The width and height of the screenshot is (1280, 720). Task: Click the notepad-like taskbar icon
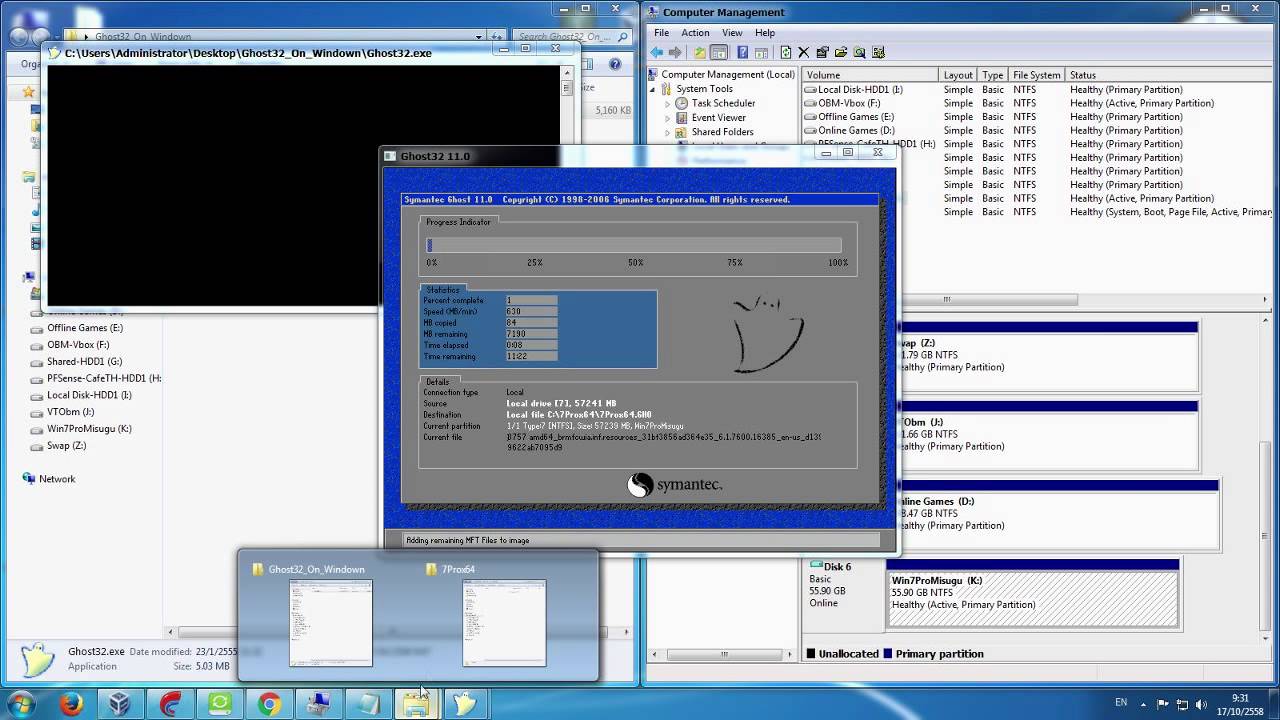point(368,704)
